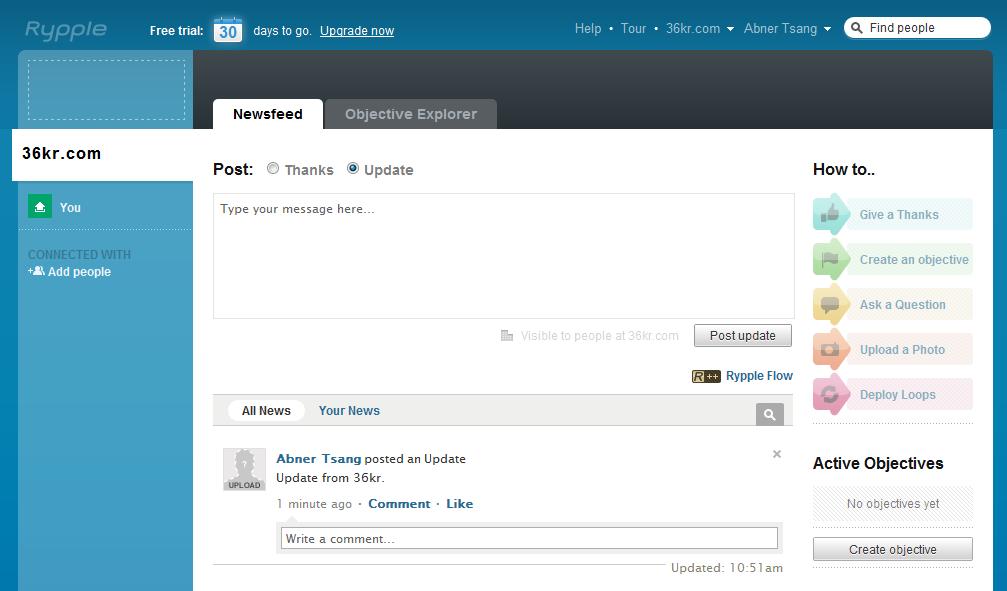This screenshot has width=1007, height=591.
Task: Open the newsfeed search icon button
Action: tap(769, 415)
